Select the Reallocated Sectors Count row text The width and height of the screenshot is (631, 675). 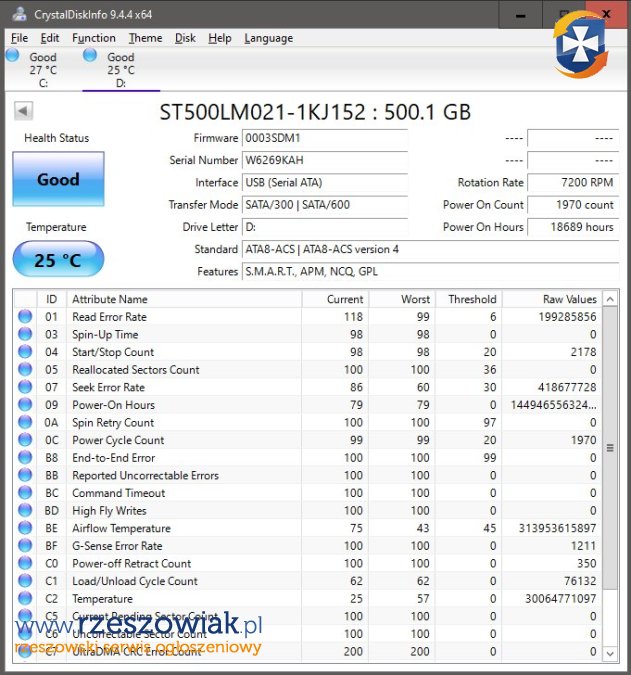click(x=136, y=370)
